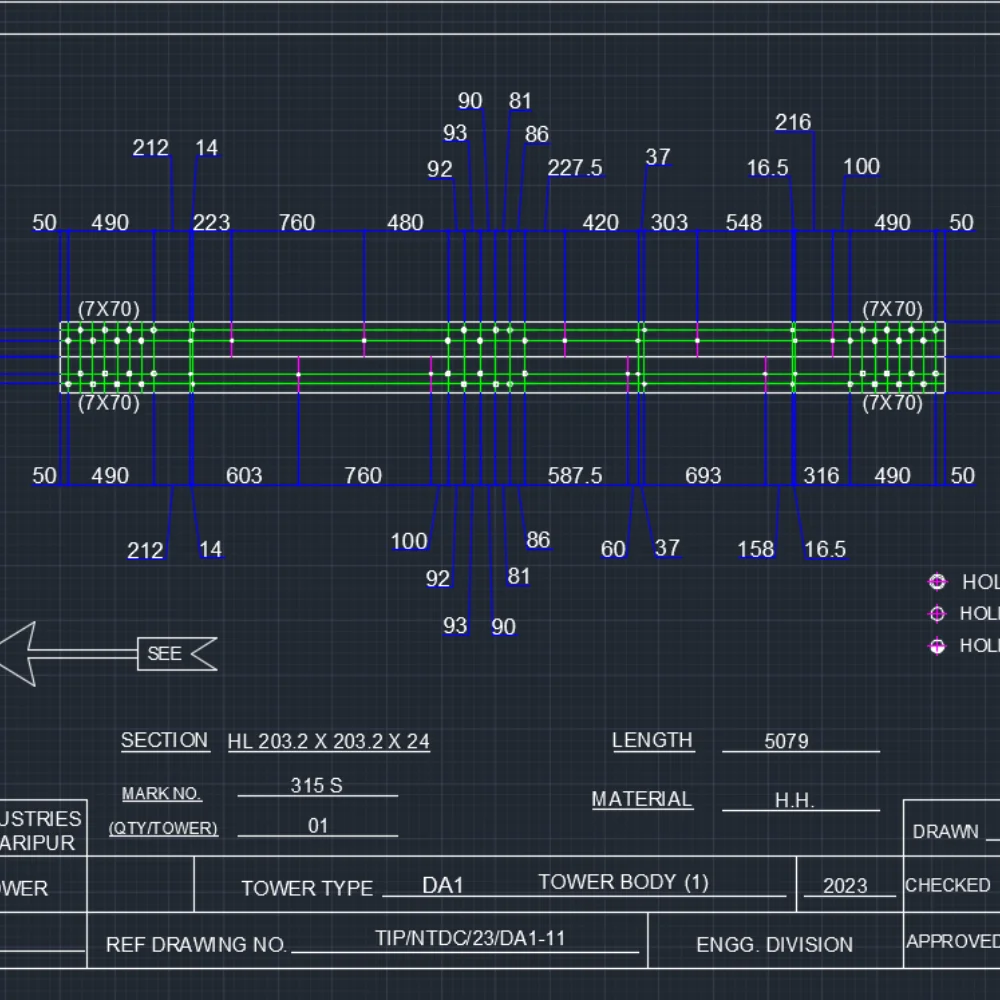Click the TOWER BODY (1) title text
Image resolution: width=1000 pixels, height=1000 pixels.
(623, 882)
